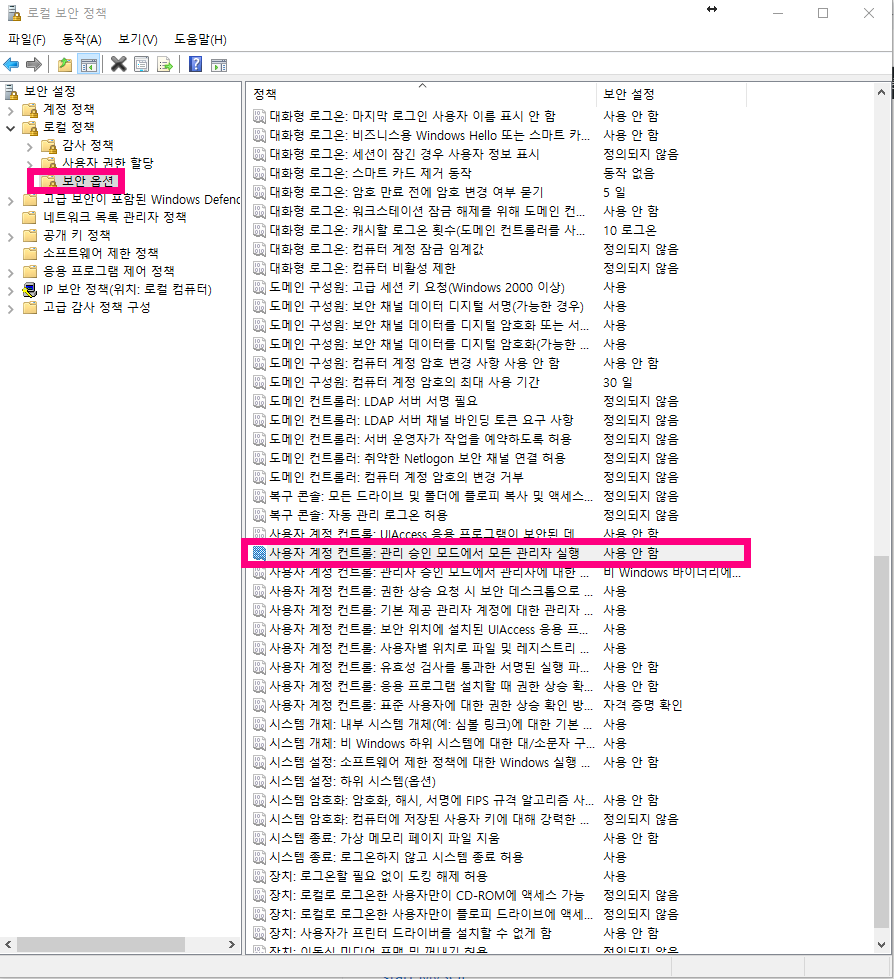Expand the 공개 키 정책 node
This screenshot has width=894, height=979.
[x=11, y=237]
